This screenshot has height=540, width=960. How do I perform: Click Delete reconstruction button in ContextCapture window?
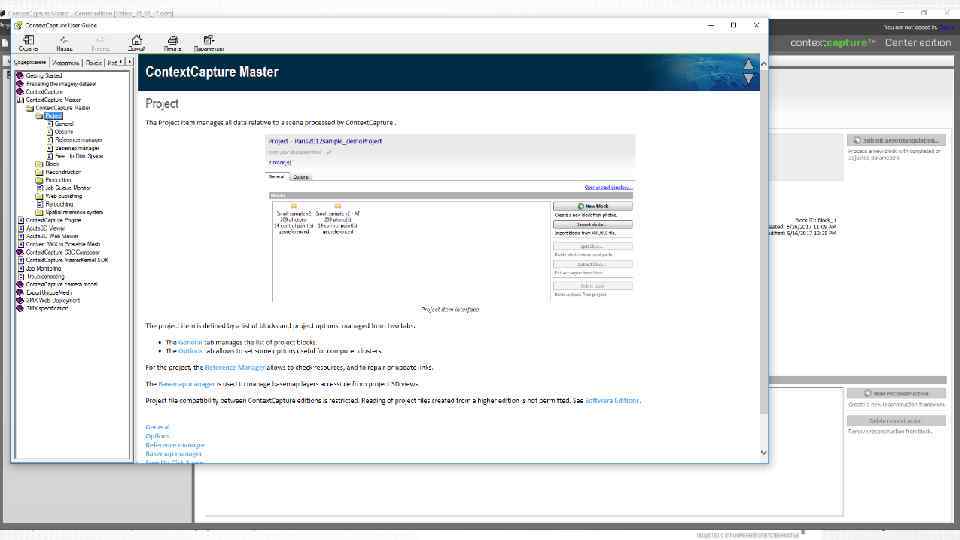click(896, 421)
